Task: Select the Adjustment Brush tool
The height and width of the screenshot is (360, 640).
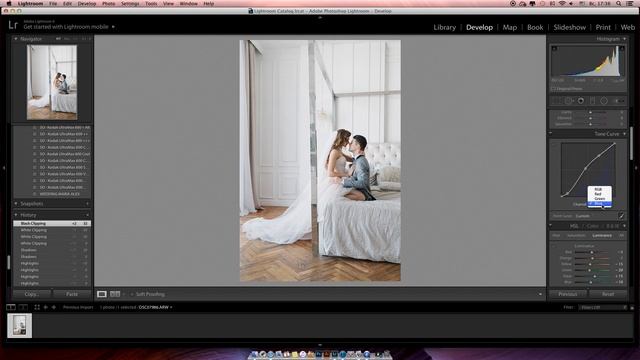Action: (x=619, y=100)
